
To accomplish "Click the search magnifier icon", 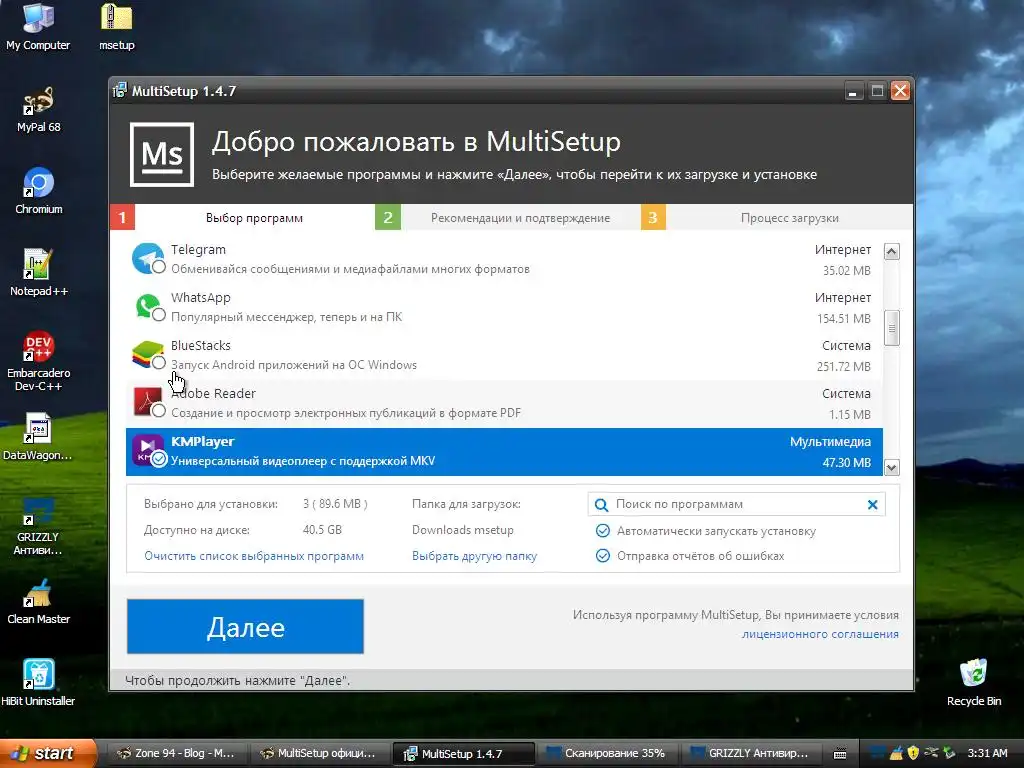I will [x=601, y=505].
